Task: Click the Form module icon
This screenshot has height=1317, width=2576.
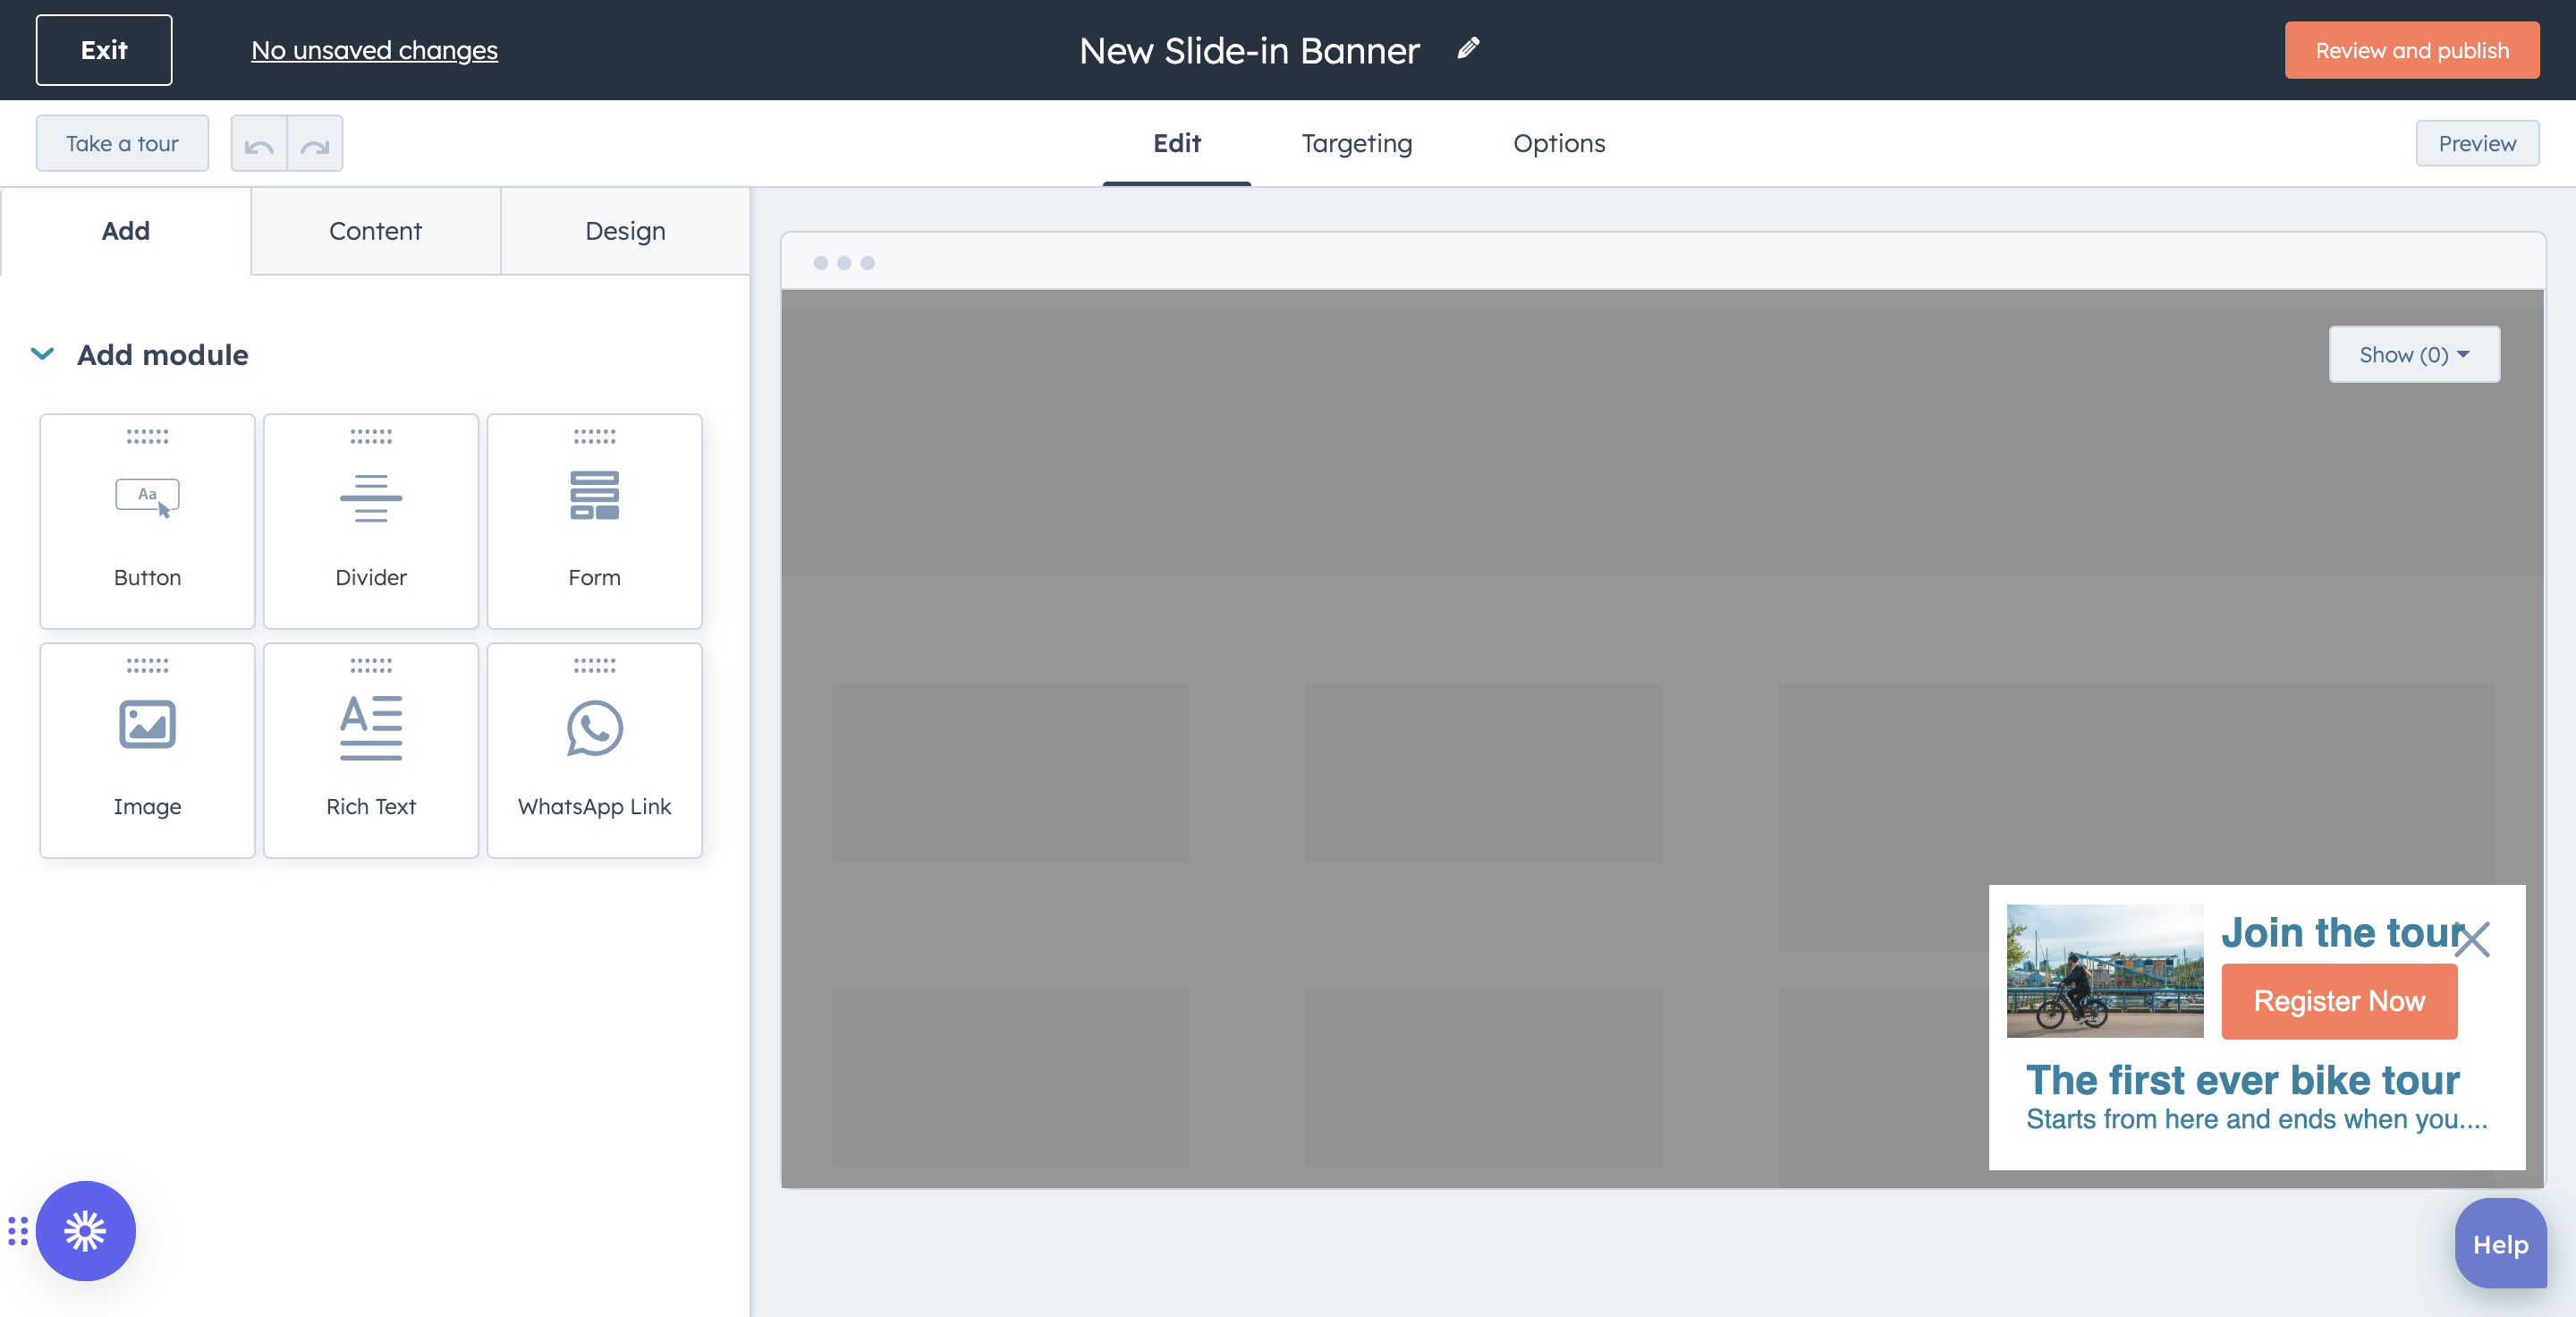Action: pyautogui.click(x=595, y=496)
